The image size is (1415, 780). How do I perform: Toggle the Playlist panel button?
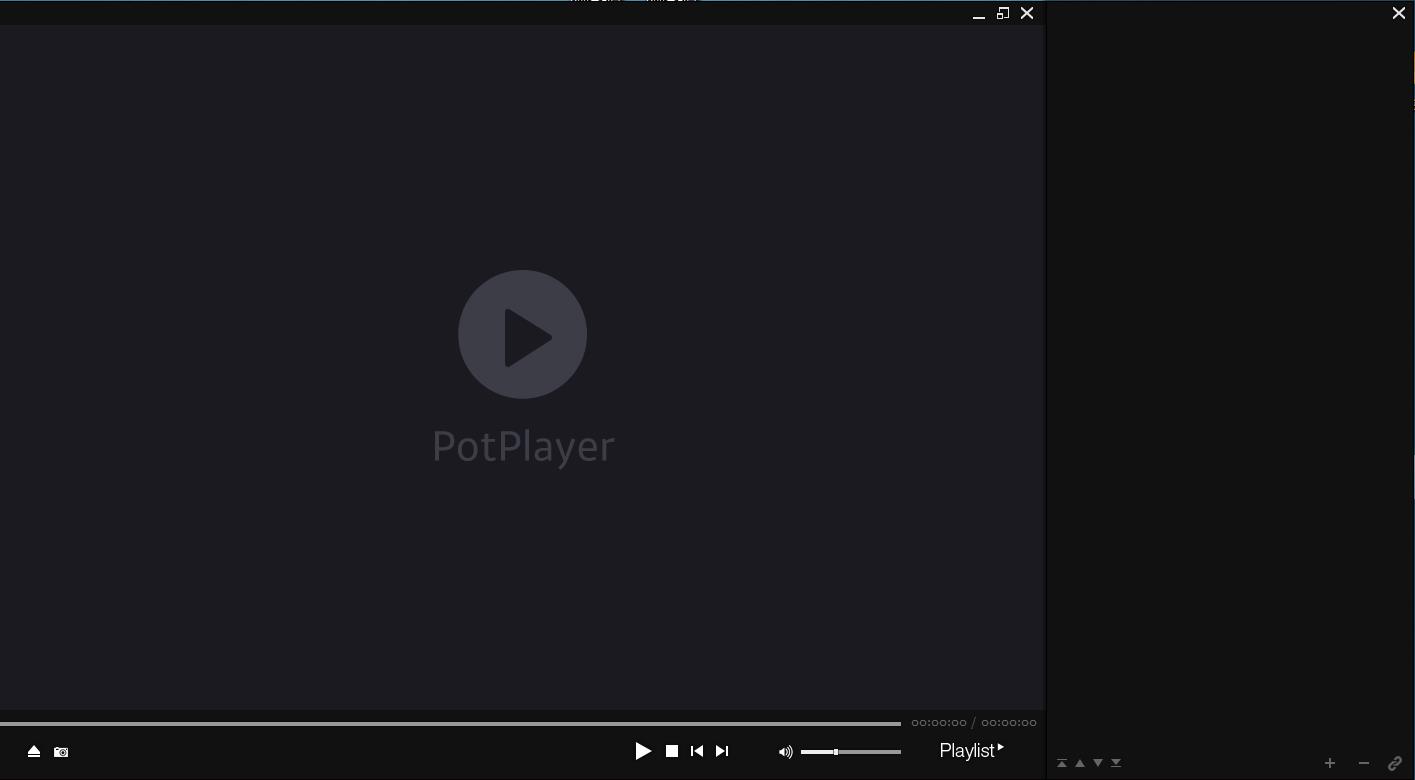pyautogui.click(x=972, y=751)
